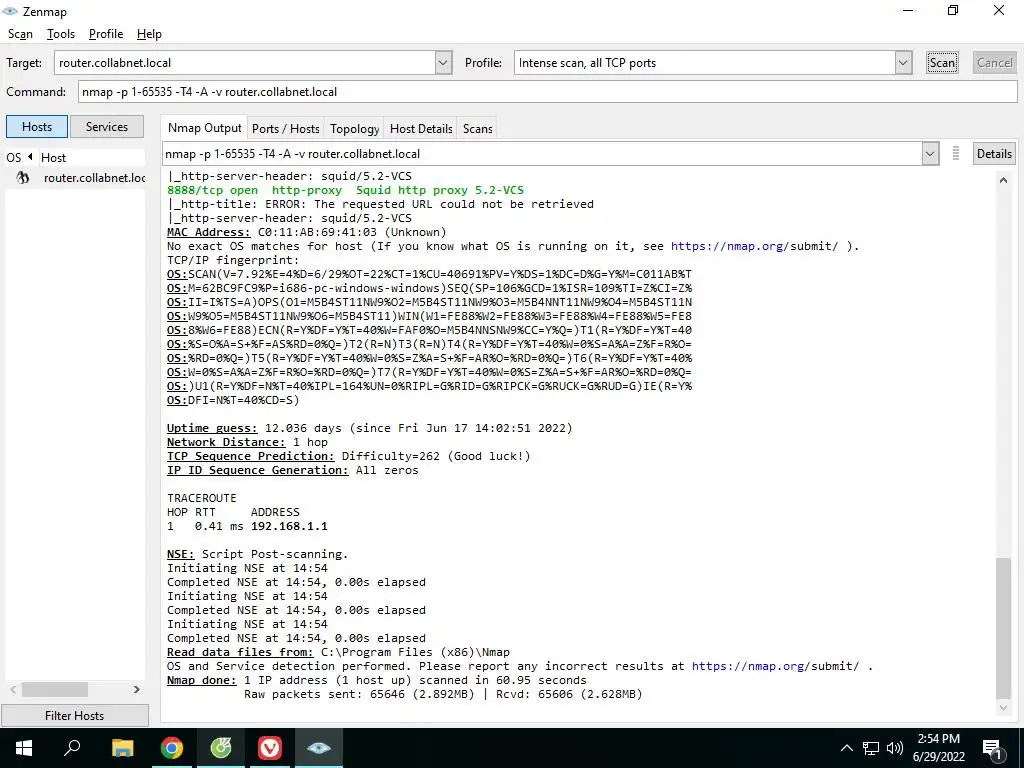Click hosts list scroll left arrow
This screenshot has height=768, width=1024.
point(13,690)
